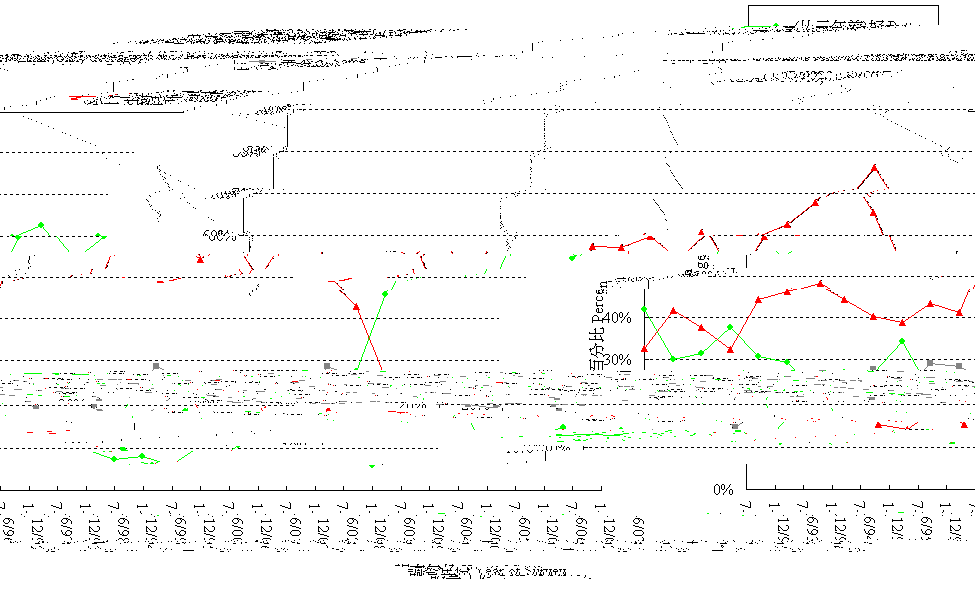This screenshot has height=599, width=975.
Task: Click the low green dot left of the 0% label
Action: [x=561, y=428]
